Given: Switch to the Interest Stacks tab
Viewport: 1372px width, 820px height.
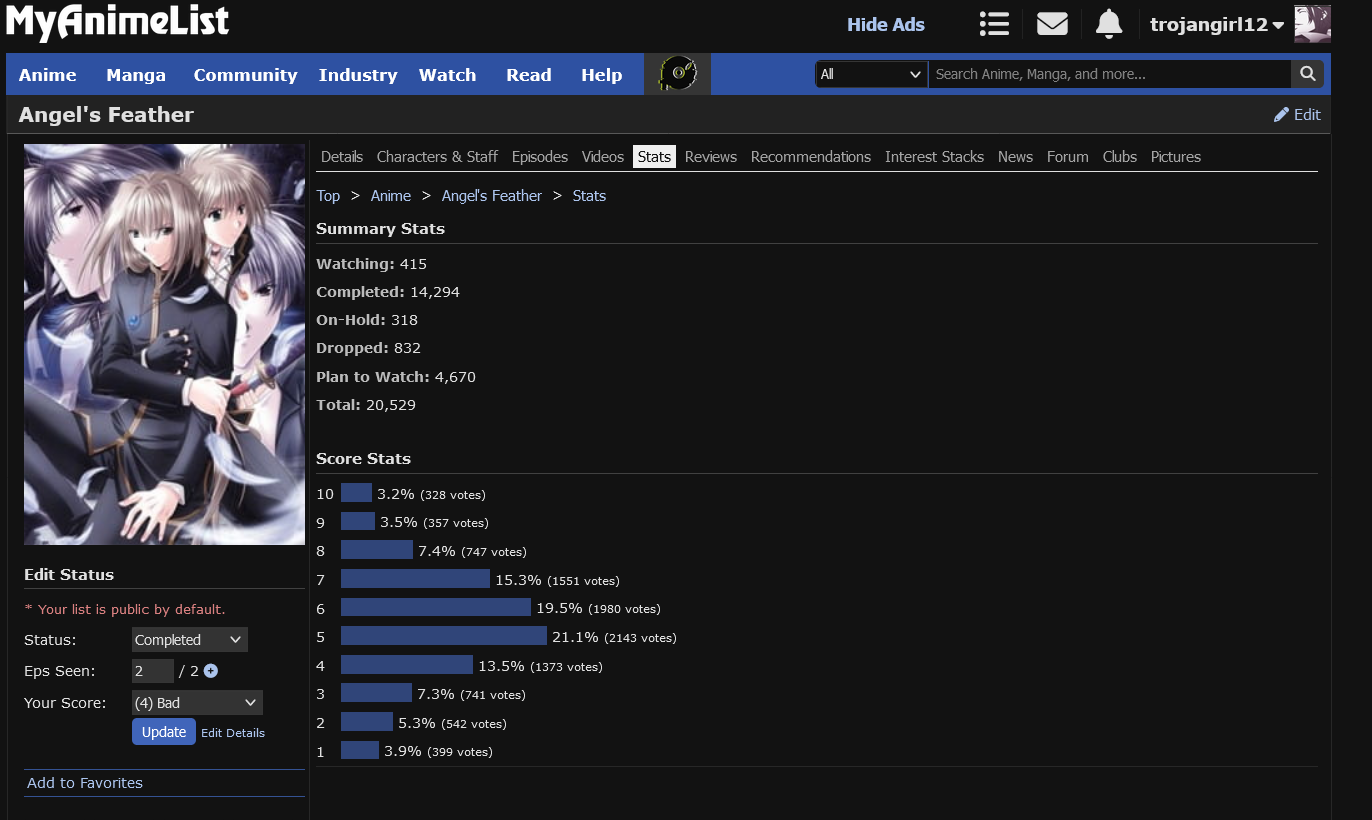Looking at the screenshot, I should [934, 157].
